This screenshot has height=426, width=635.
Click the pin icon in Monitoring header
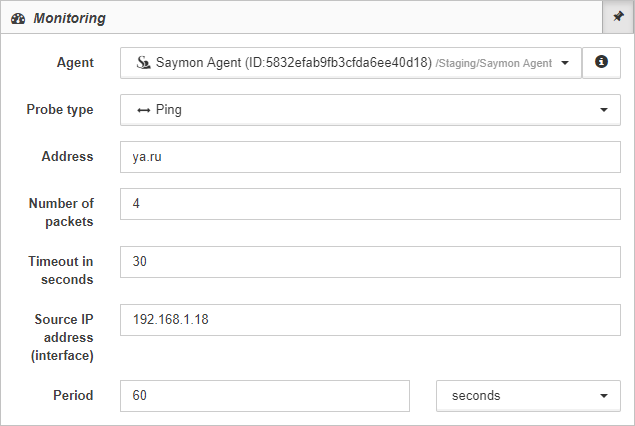[618, 17]
